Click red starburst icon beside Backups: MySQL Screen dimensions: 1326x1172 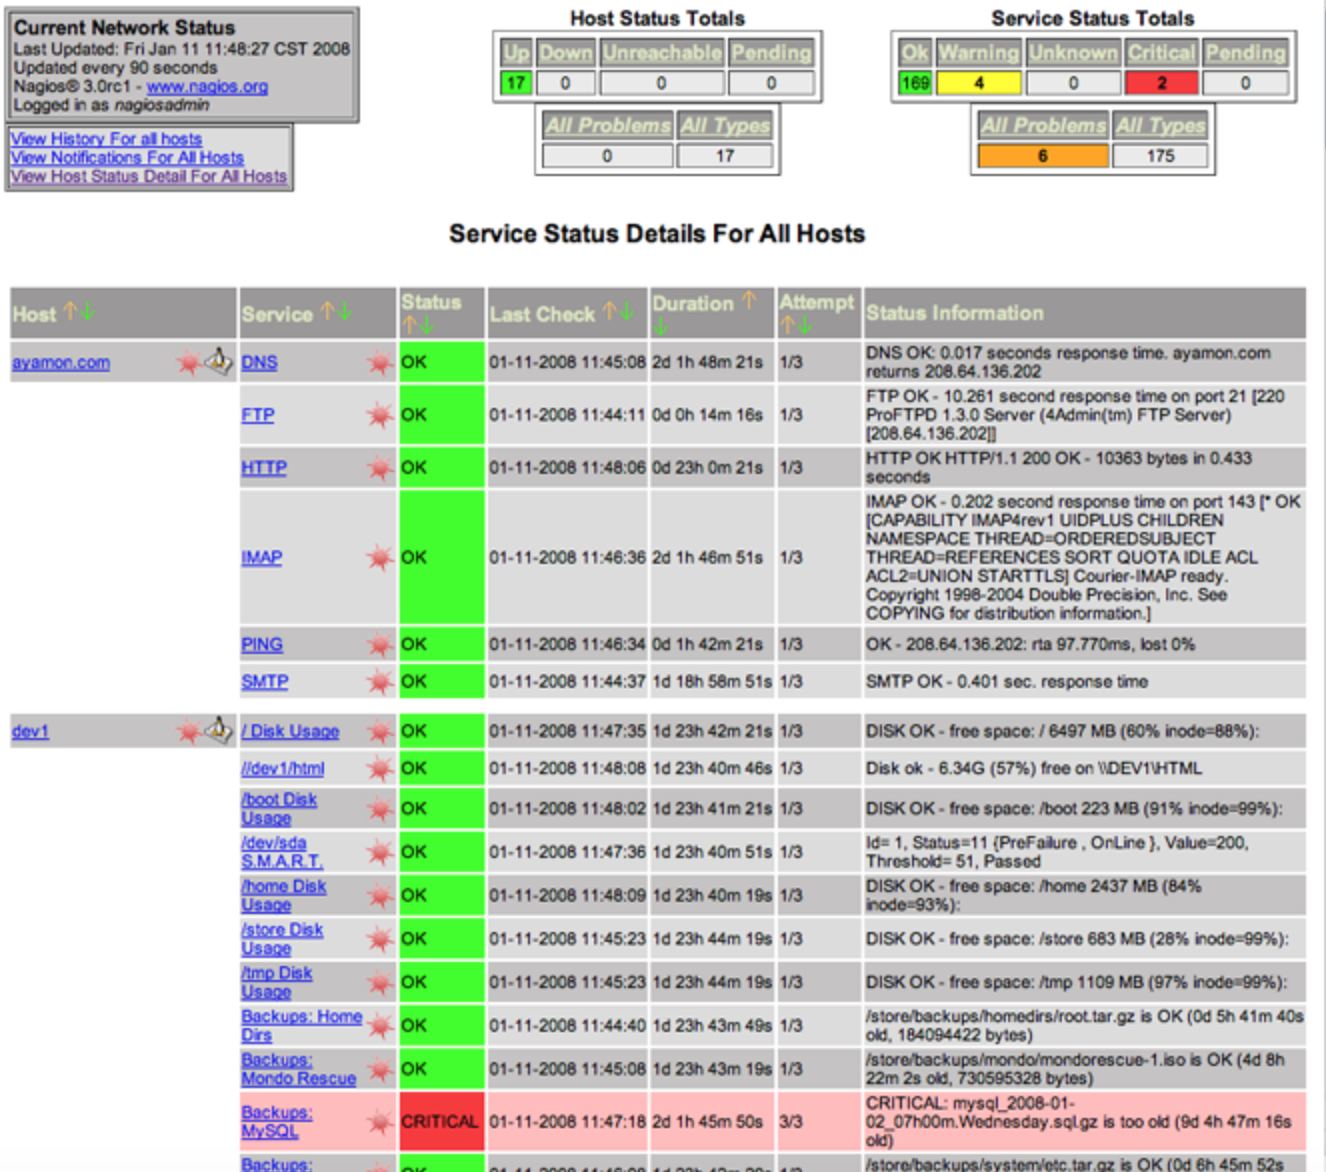[378, 1122]
